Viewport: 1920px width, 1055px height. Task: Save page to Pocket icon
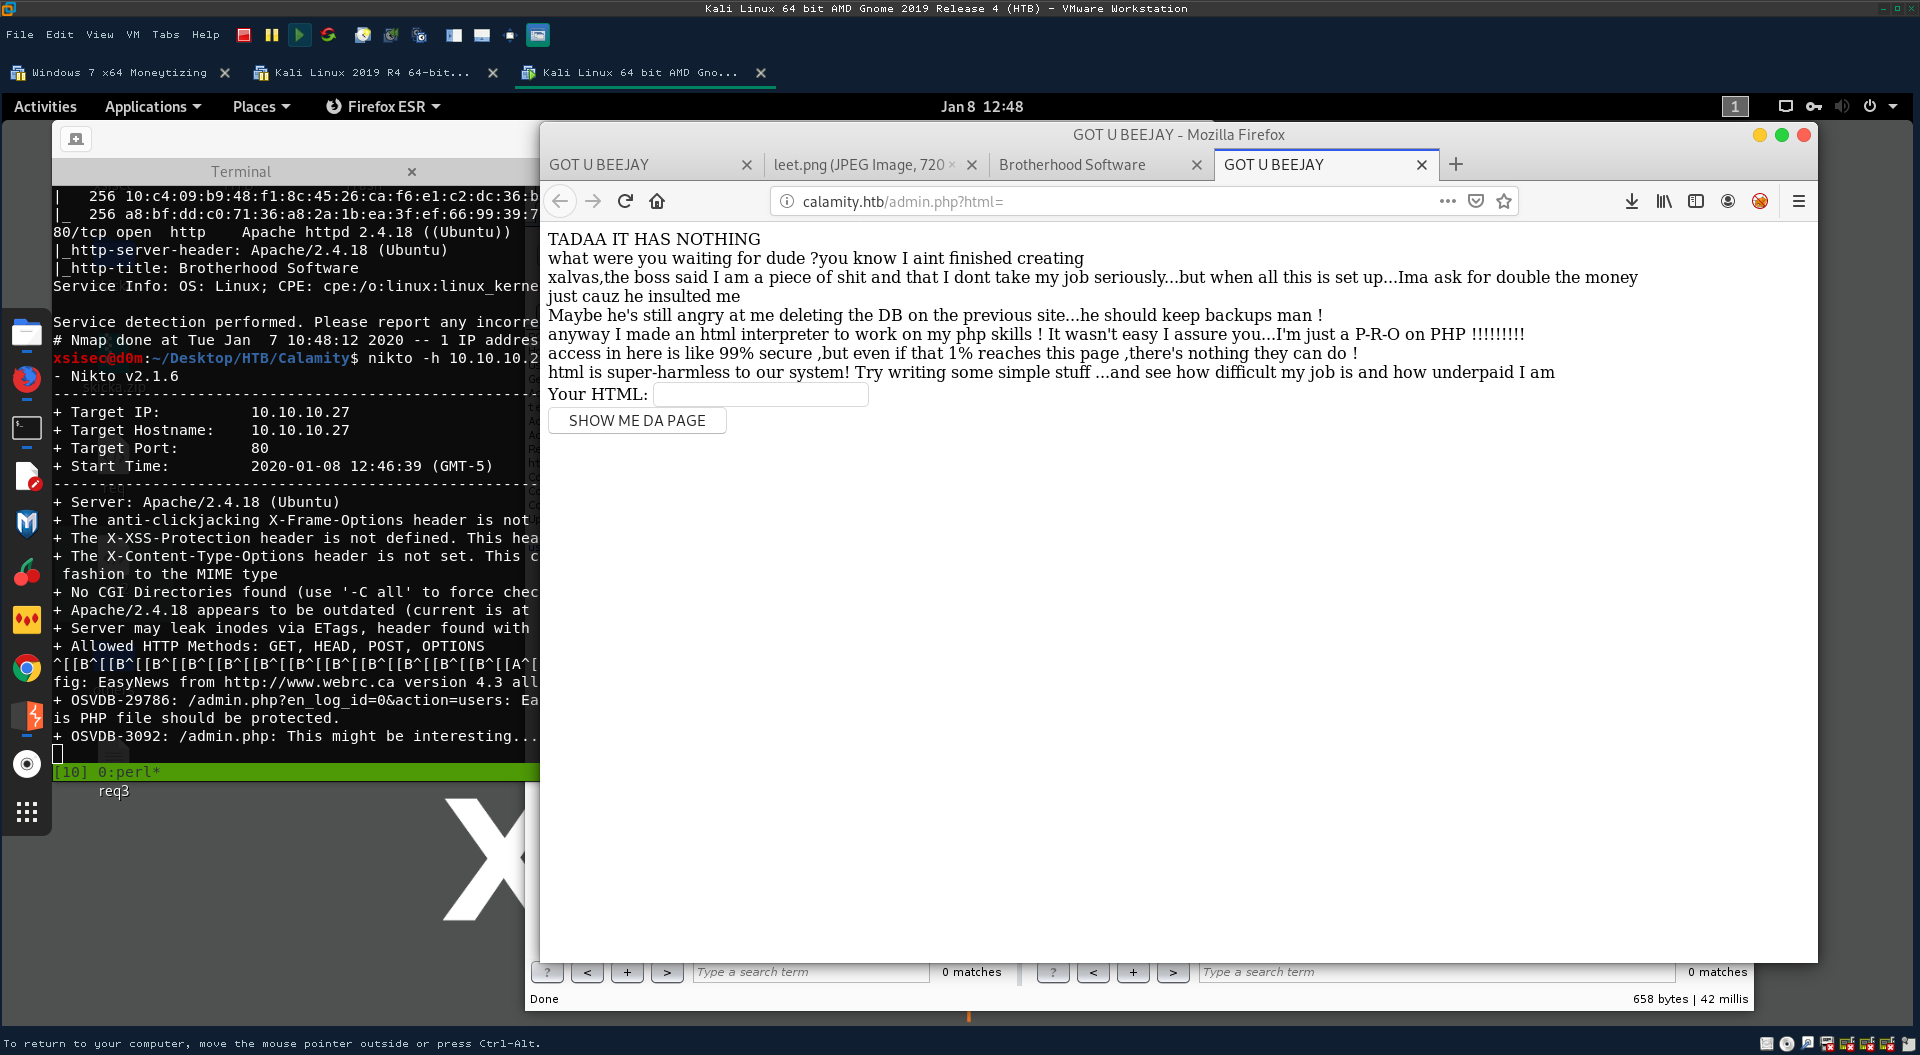1476,201
